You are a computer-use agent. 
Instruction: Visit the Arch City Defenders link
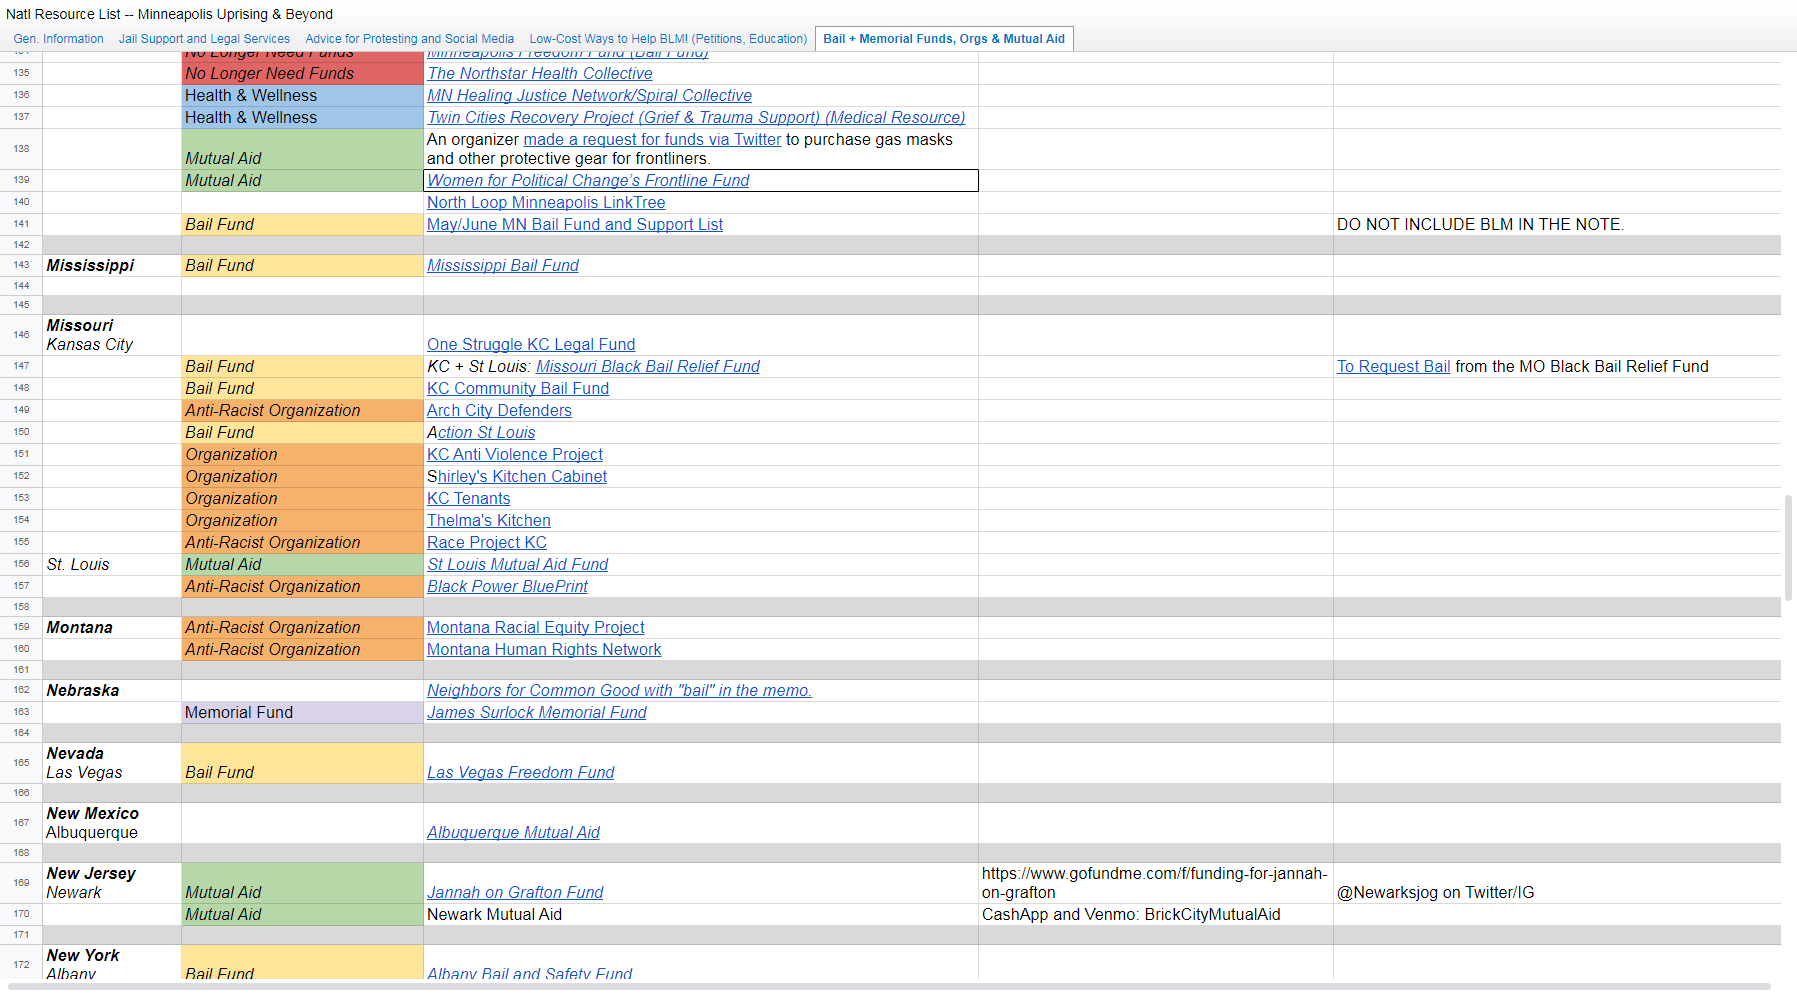[499, 411]
